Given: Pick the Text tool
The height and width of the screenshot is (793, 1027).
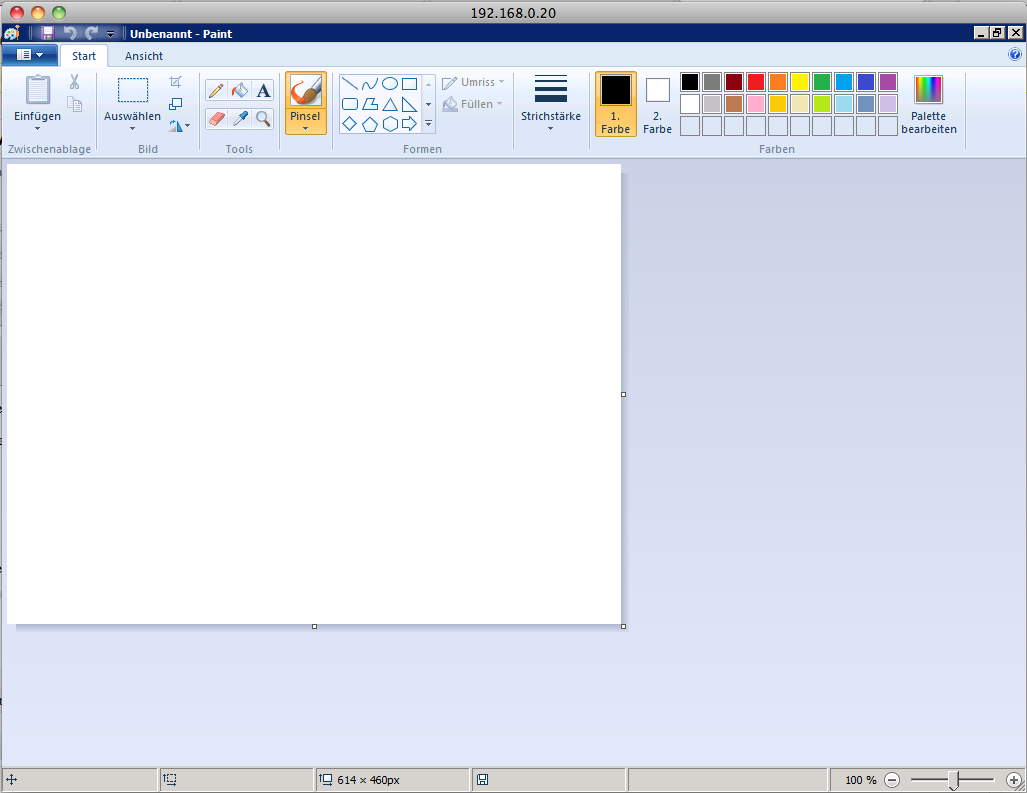Looking at the screenshot, I should click(x=263, y=91).
